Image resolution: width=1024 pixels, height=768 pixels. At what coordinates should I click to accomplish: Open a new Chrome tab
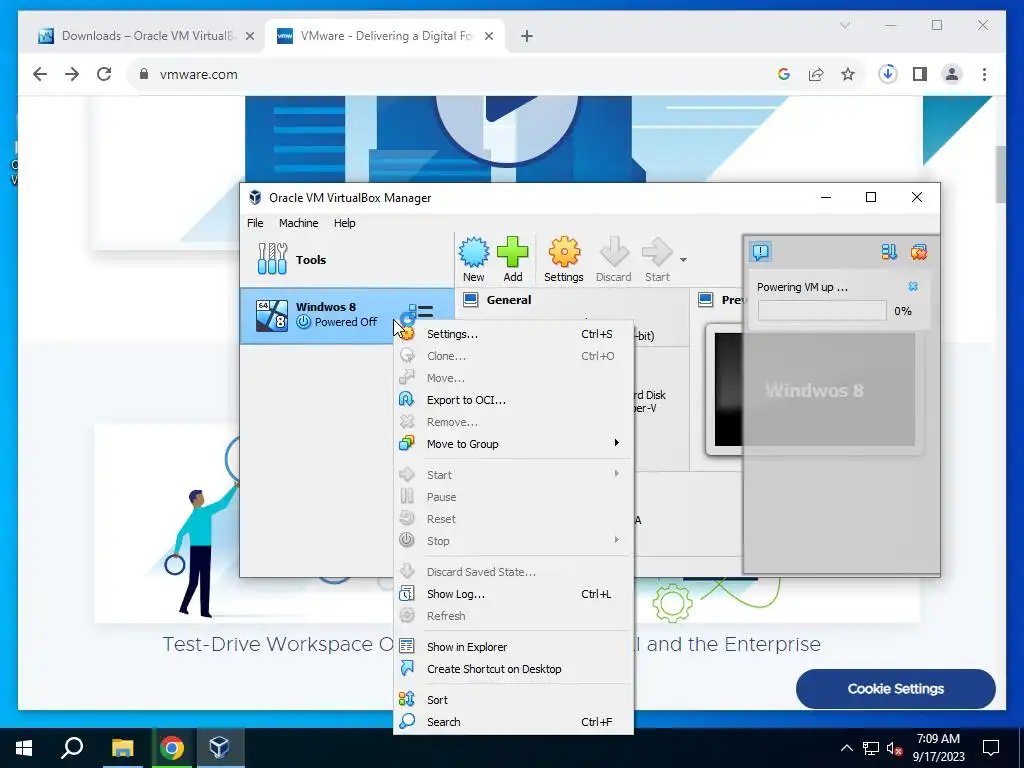(527, 37)
